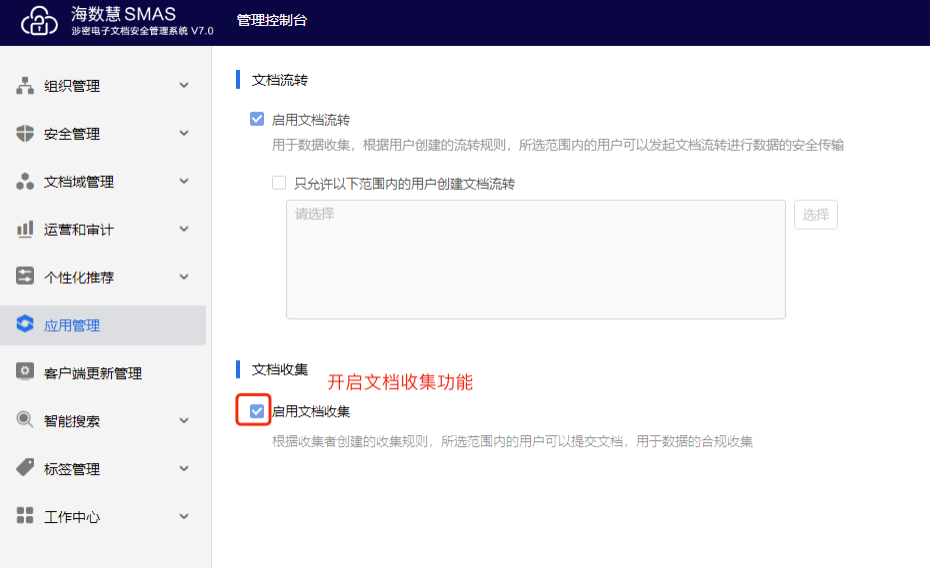This screenshot has height=568, width=930.
Task: Click the 请选择 user range field
Action: (536, 259)
